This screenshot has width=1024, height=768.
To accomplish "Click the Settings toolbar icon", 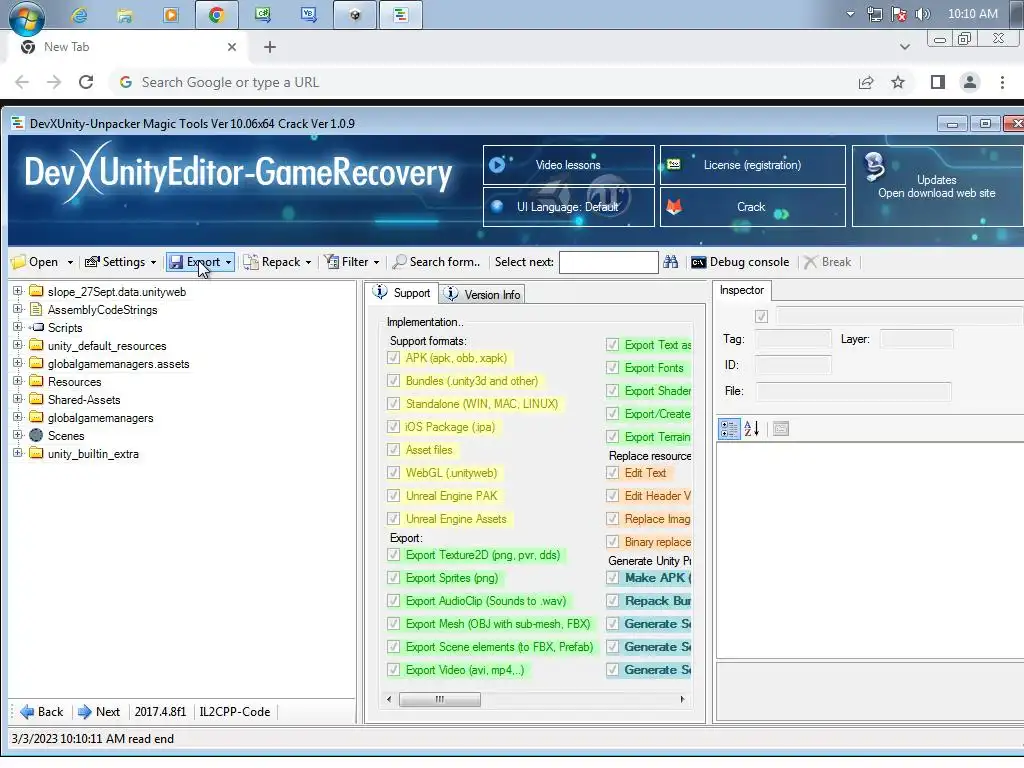I will 92,262.
